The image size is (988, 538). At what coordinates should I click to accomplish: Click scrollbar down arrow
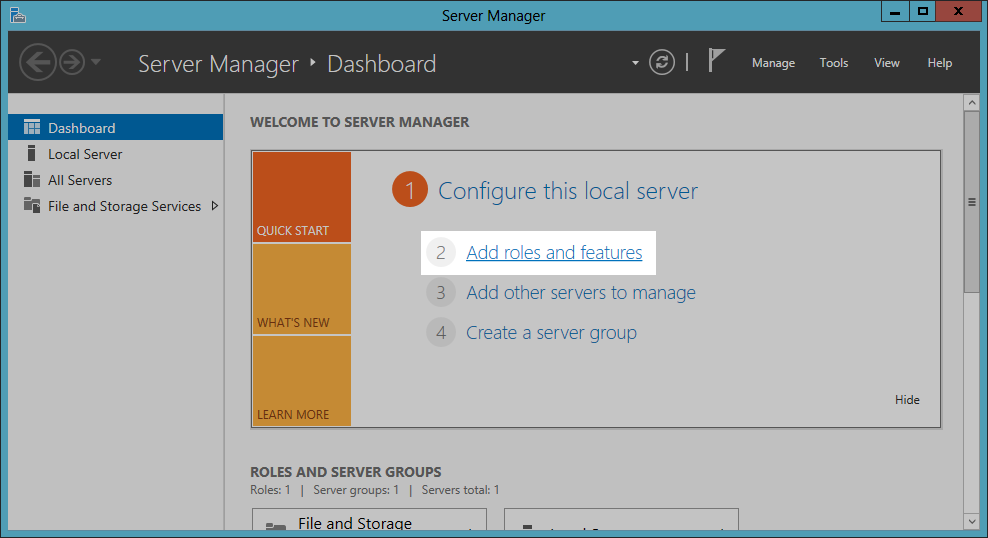[972, 522]
